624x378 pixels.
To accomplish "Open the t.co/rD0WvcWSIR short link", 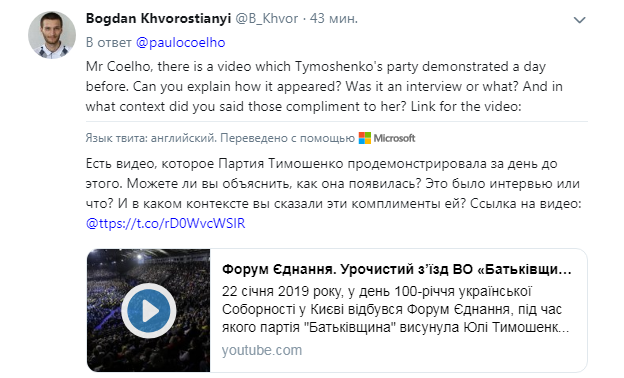I will 166,223.
